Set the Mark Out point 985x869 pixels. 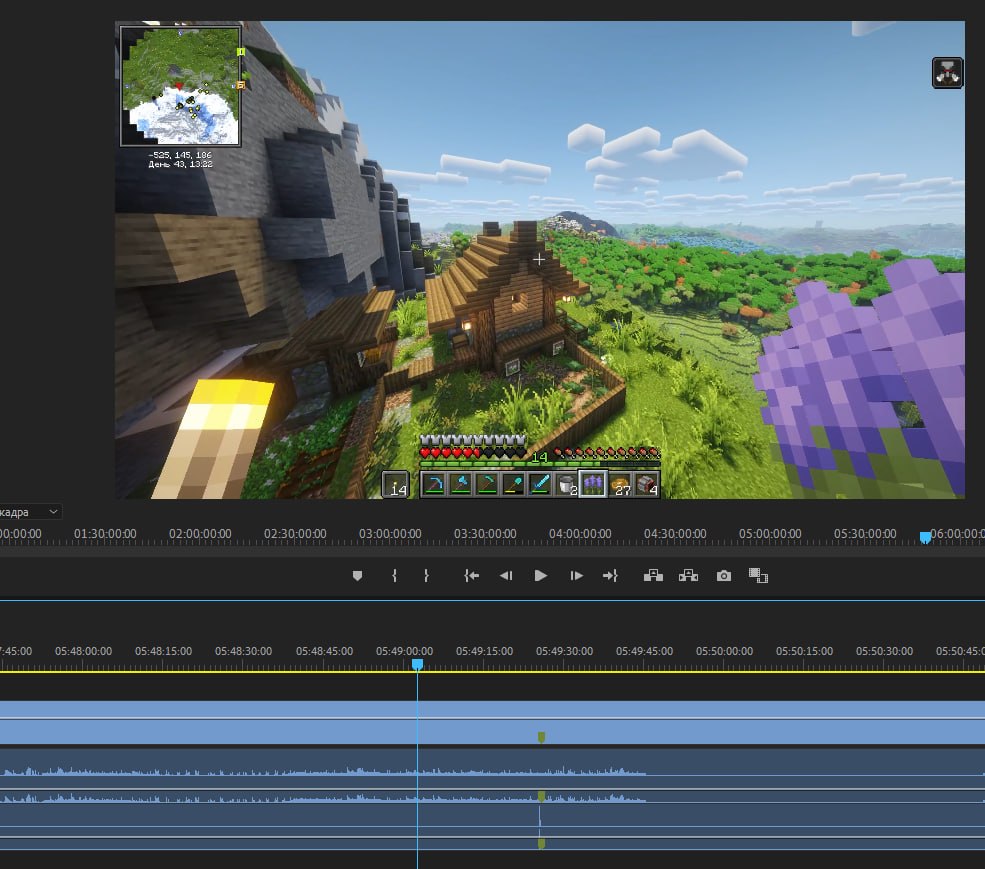(x=426, y=576)
